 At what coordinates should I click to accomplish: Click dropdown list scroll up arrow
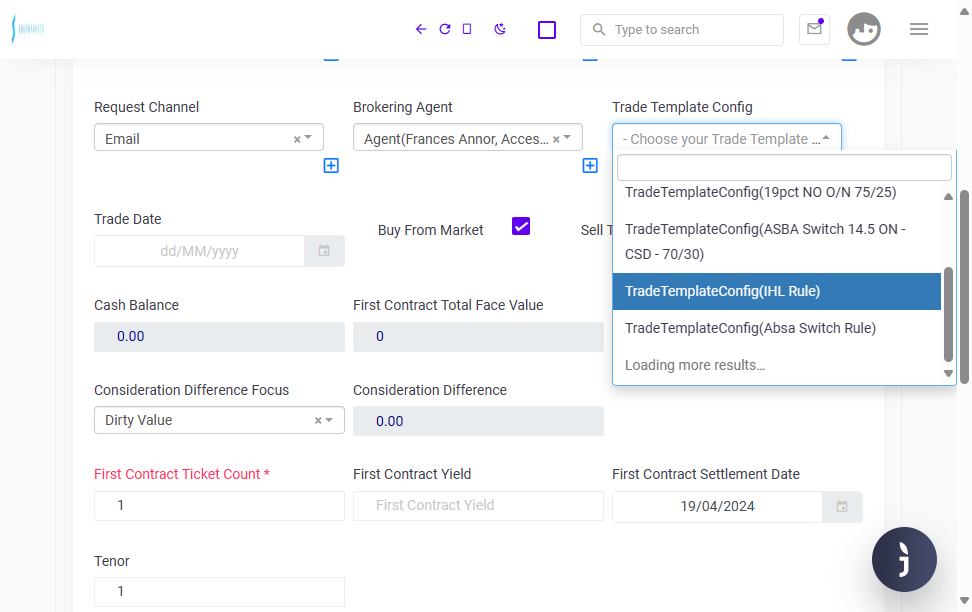tap(948, 197)
